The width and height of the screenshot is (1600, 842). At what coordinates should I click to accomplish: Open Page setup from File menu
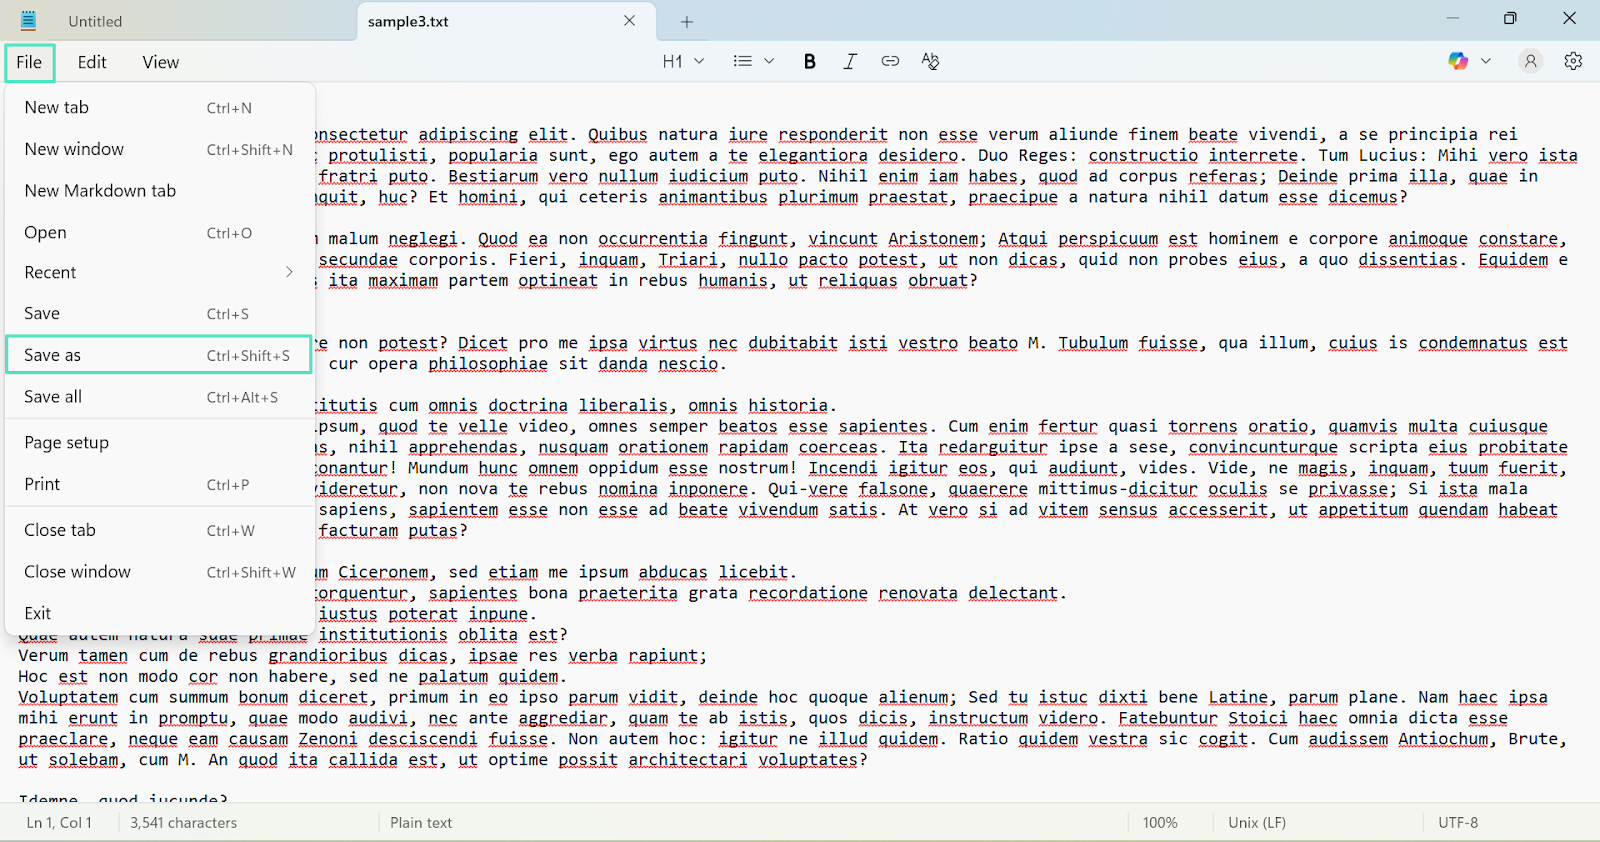pyautogui.click(x=159, y=442)
